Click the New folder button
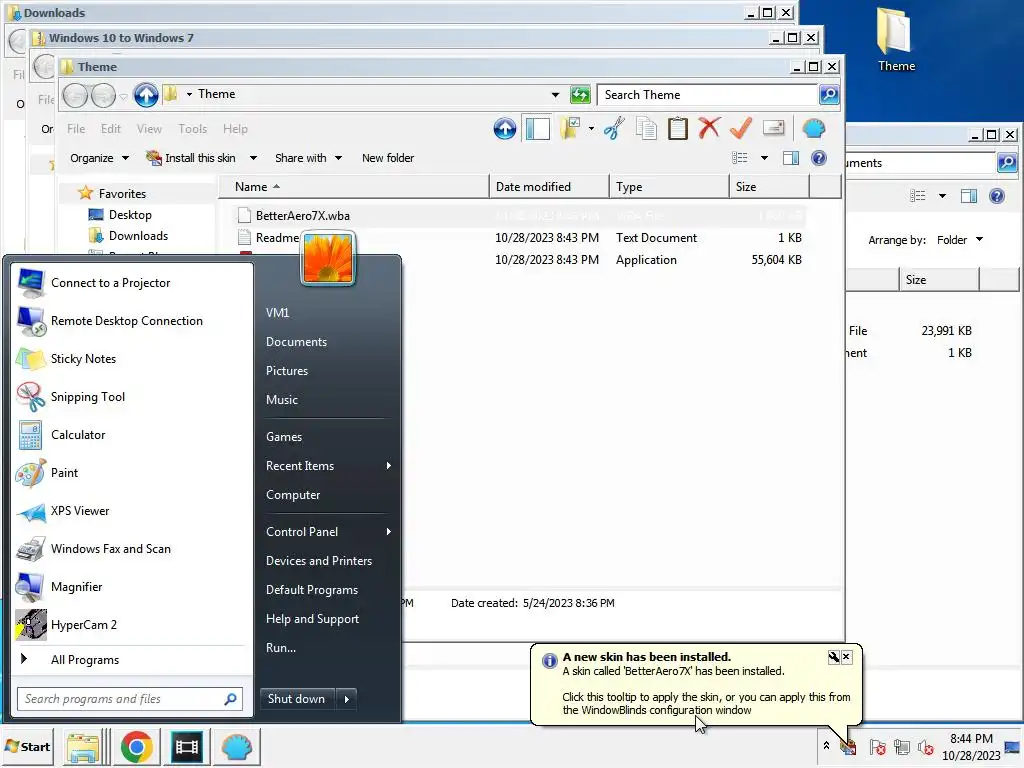Viewport: 1024px width, 768px height. pos(388,158)
